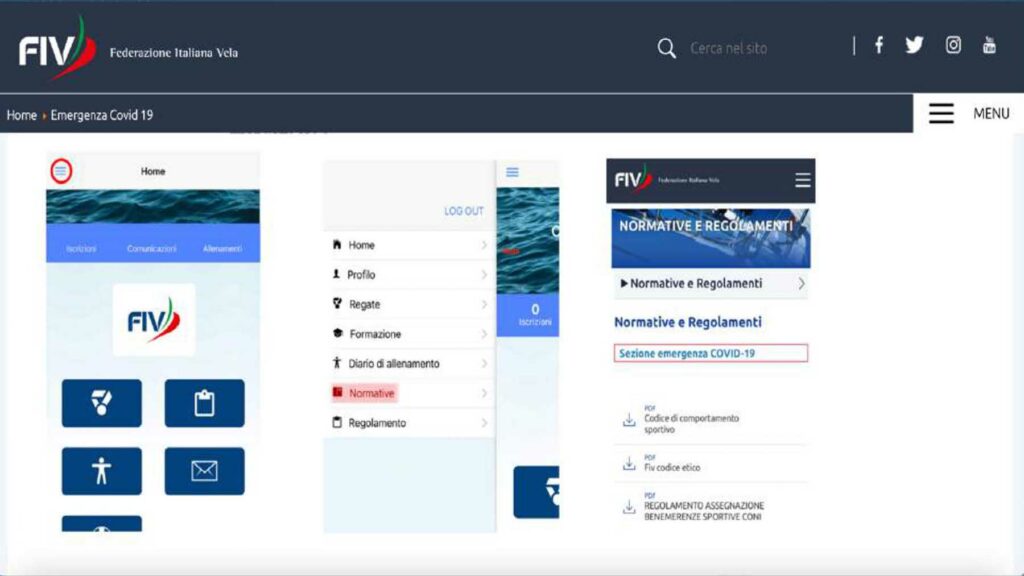The image size is (1024, 576).
Task: Open the YouTube social icon
Action: pyautogui.click(x=989, y=45)
